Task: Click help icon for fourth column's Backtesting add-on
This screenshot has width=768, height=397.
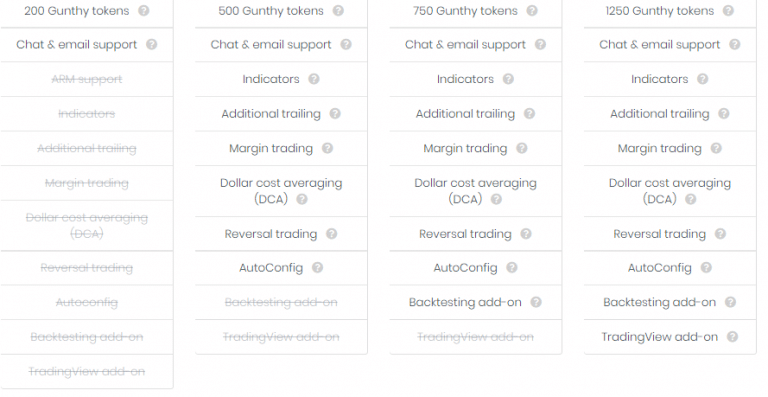Action: pos(730,302)
